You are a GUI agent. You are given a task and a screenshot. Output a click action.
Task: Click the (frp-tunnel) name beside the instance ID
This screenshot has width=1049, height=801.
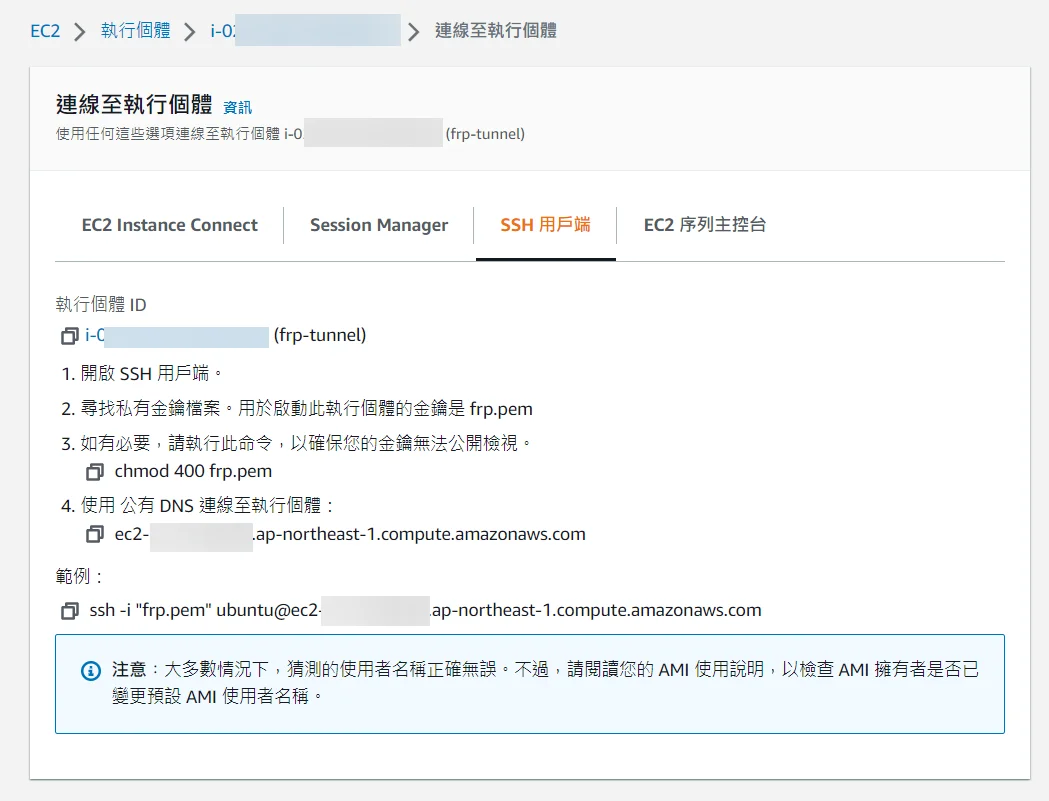click(320, 335)
